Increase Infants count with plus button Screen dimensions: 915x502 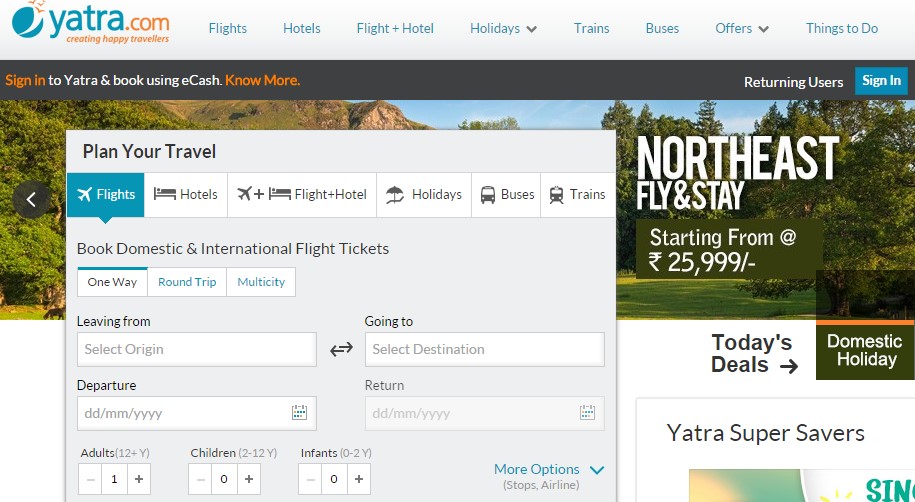358,479
